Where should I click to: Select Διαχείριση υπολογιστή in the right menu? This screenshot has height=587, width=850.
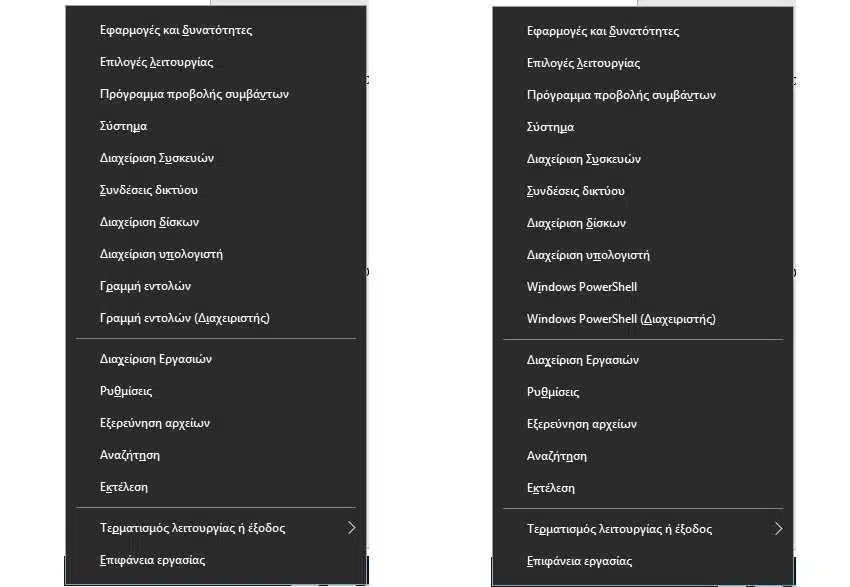pos(643,255)
